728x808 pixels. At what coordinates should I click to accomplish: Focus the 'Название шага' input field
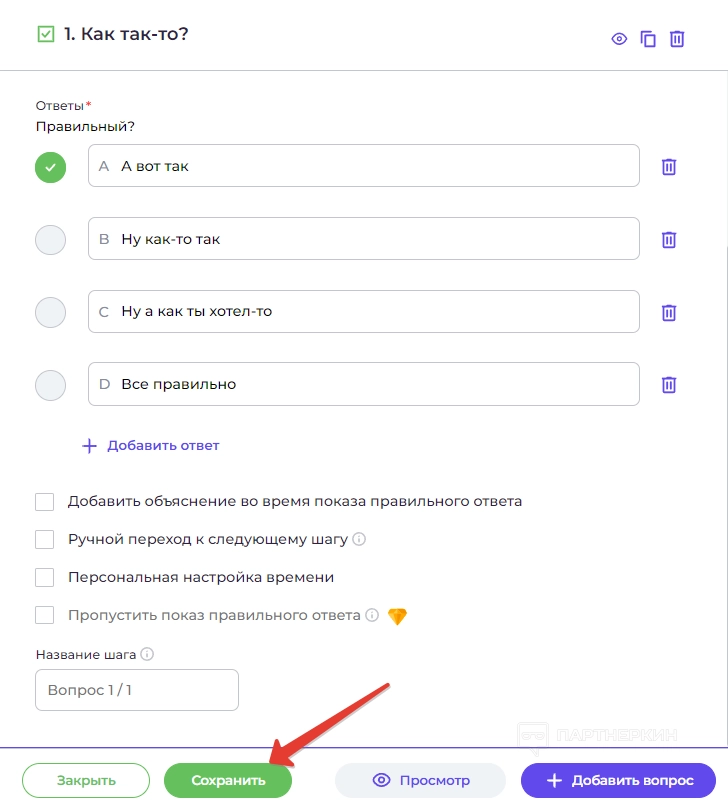point(137,690)
